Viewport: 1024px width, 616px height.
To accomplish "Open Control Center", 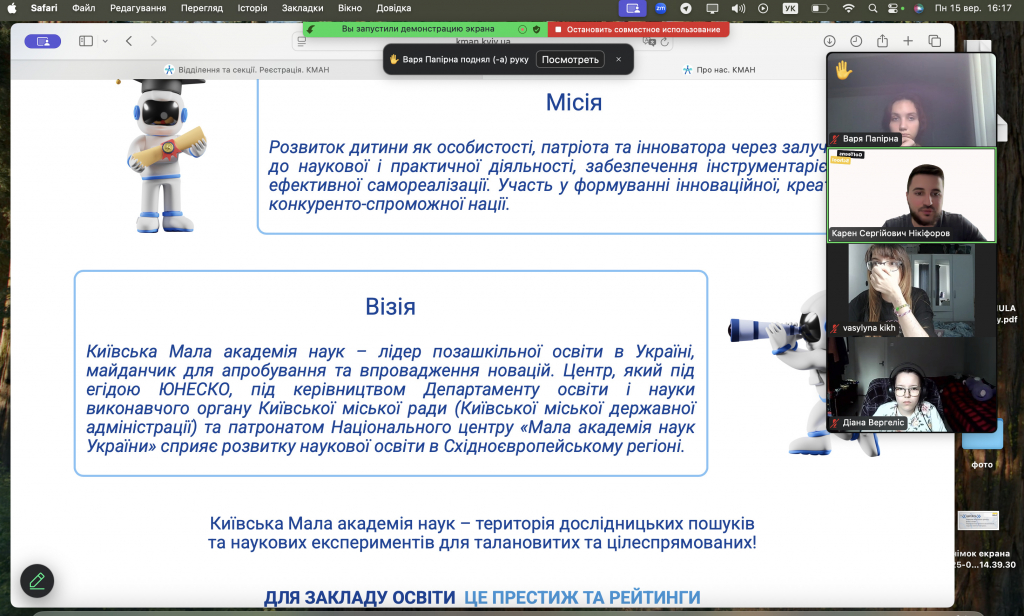I will [x=894, y=8].
